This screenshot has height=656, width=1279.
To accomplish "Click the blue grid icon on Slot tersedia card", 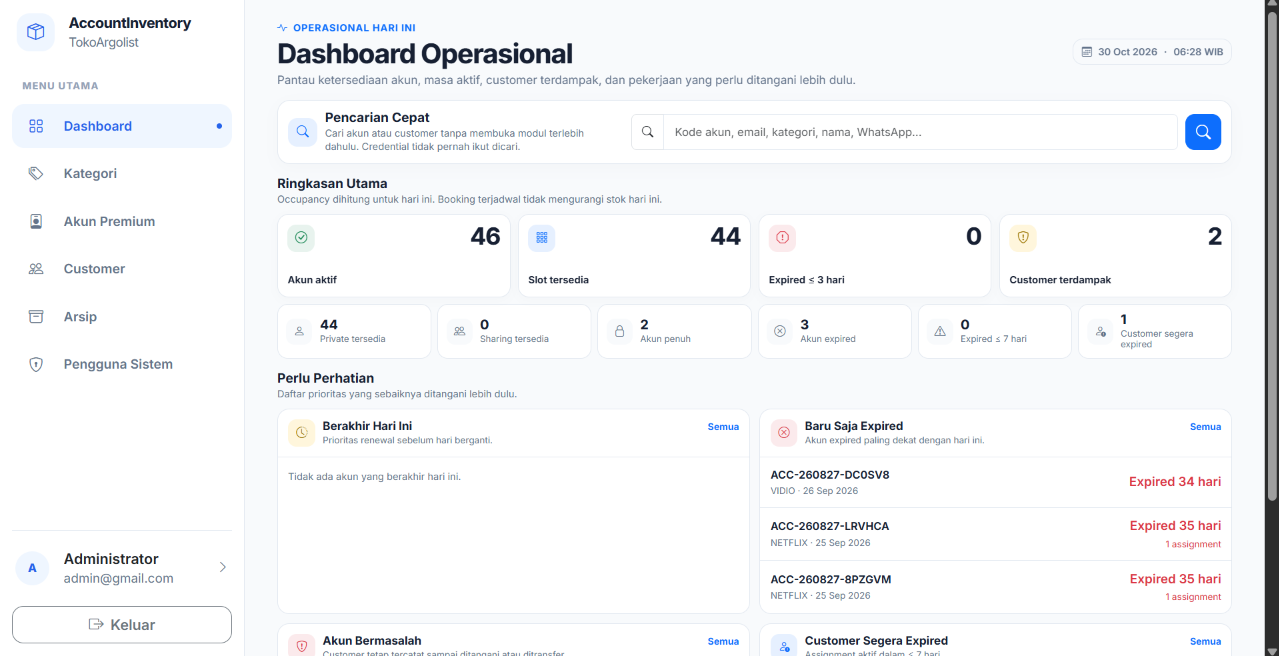I will tap(542, 238).
